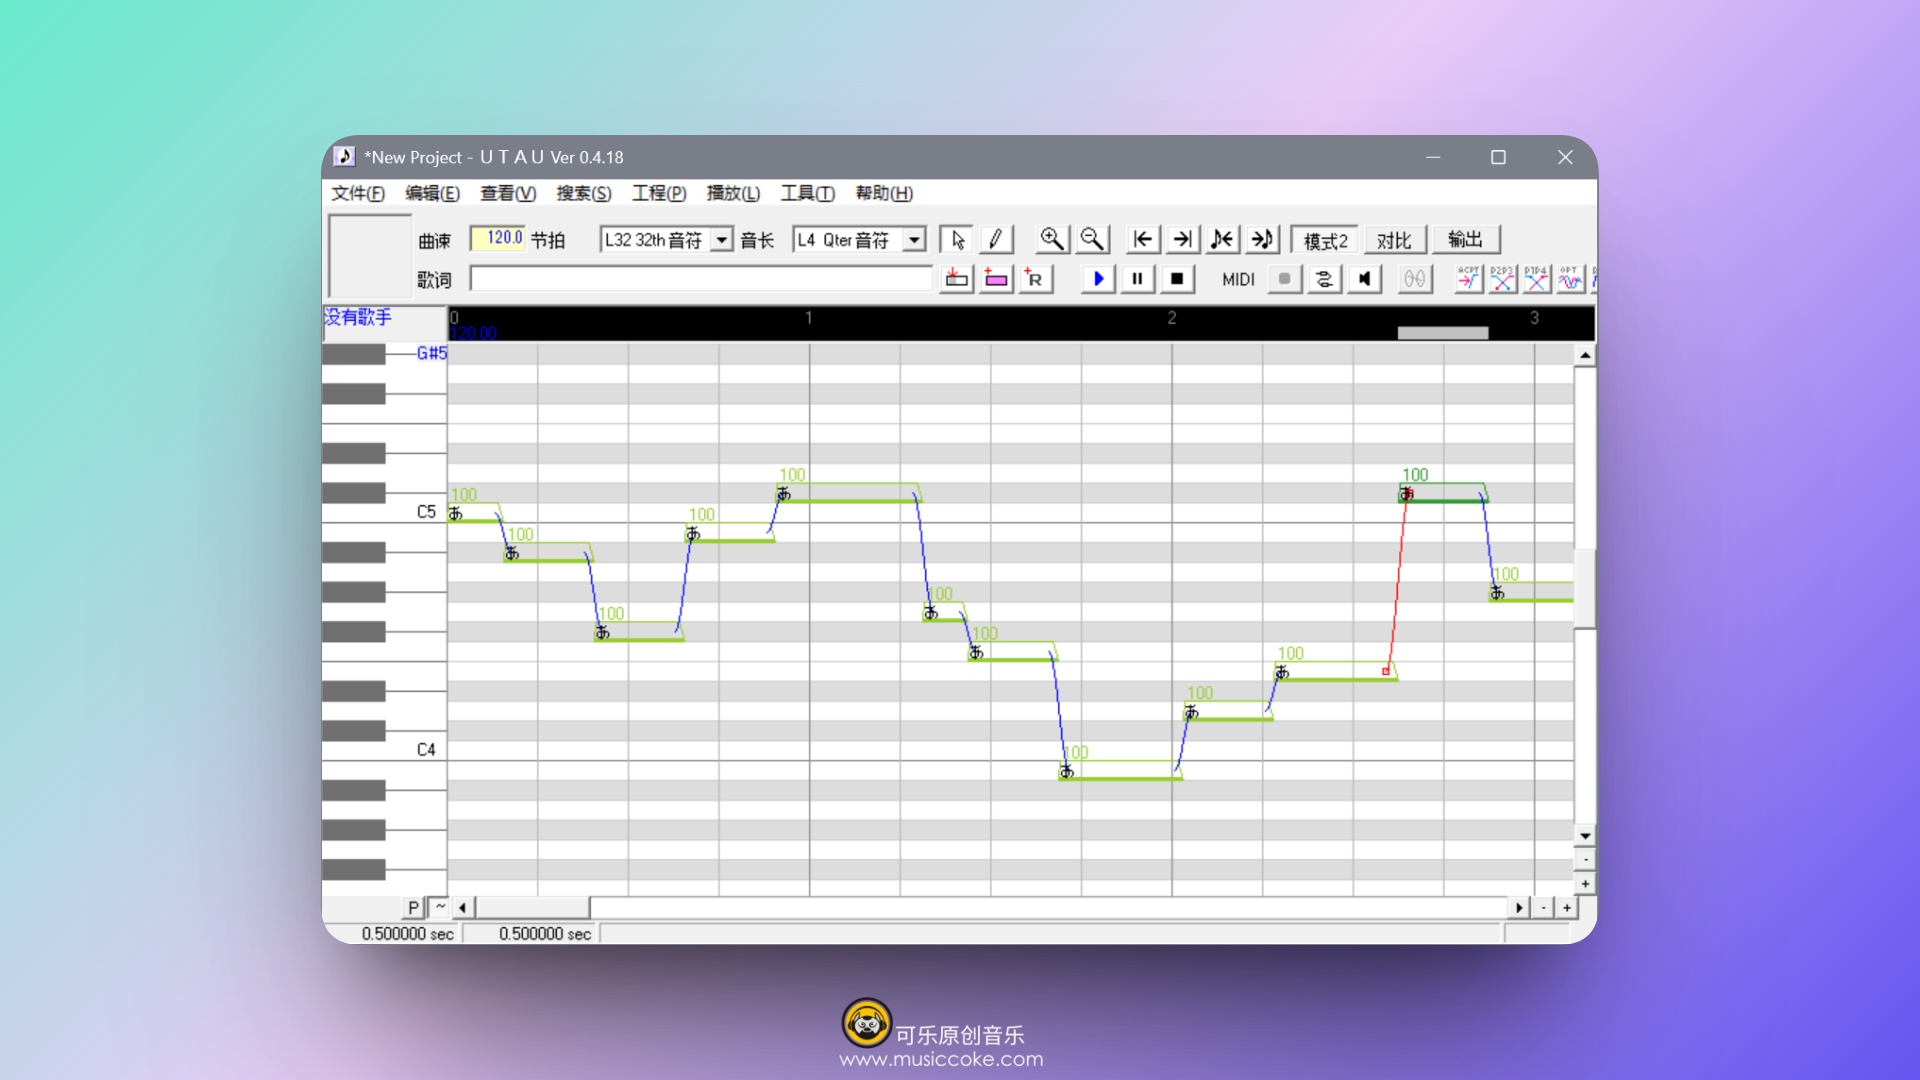Start playback with the blue play button
1920x1080 pixels.
pos(1098,279)
